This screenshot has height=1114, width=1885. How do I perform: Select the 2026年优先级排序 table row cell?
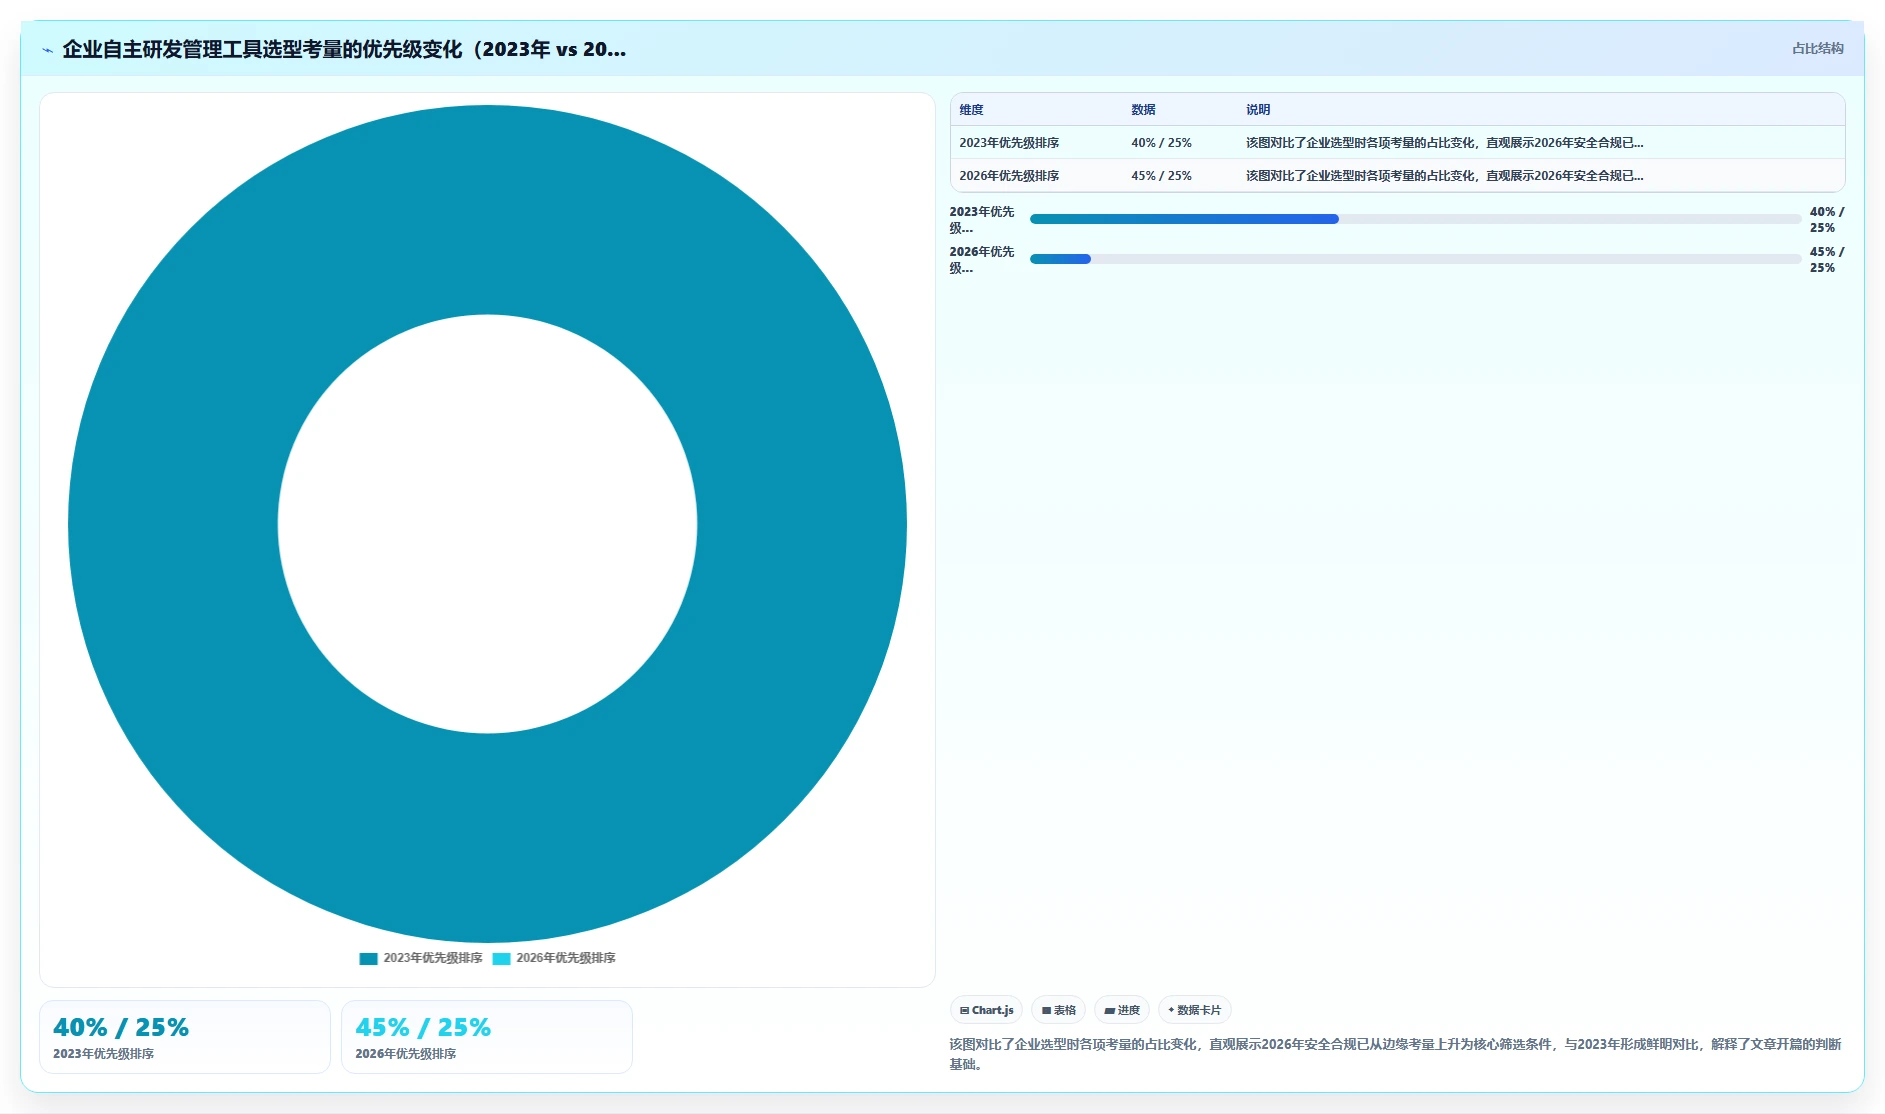point(1009,176)
